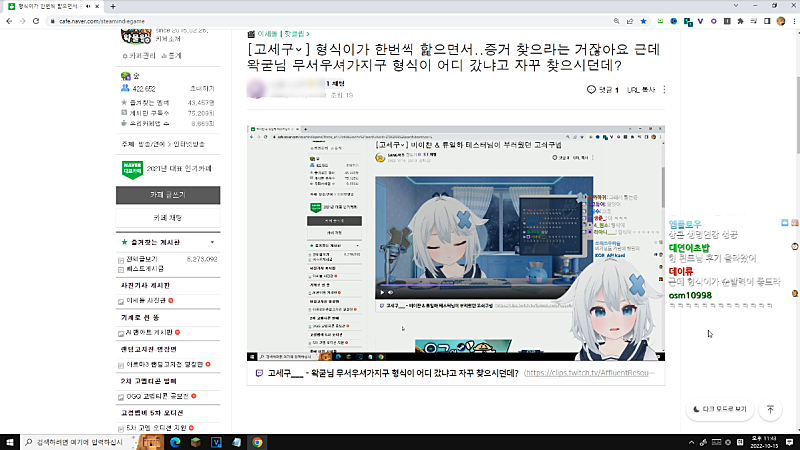Click the 통계 statistics link
The image size is (800, 450).
172,56
